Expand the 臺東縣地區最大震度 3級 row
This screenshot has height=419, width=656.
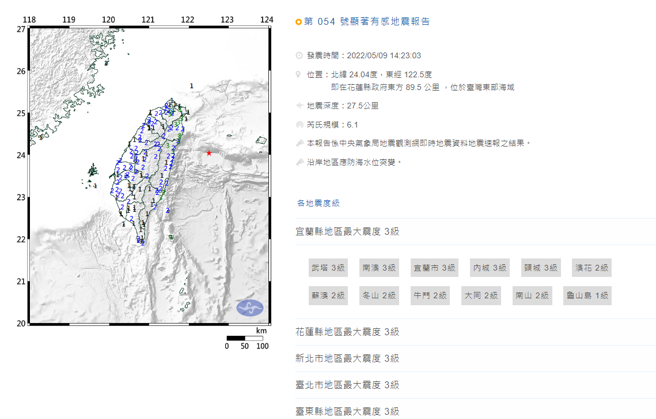[348, 411]
